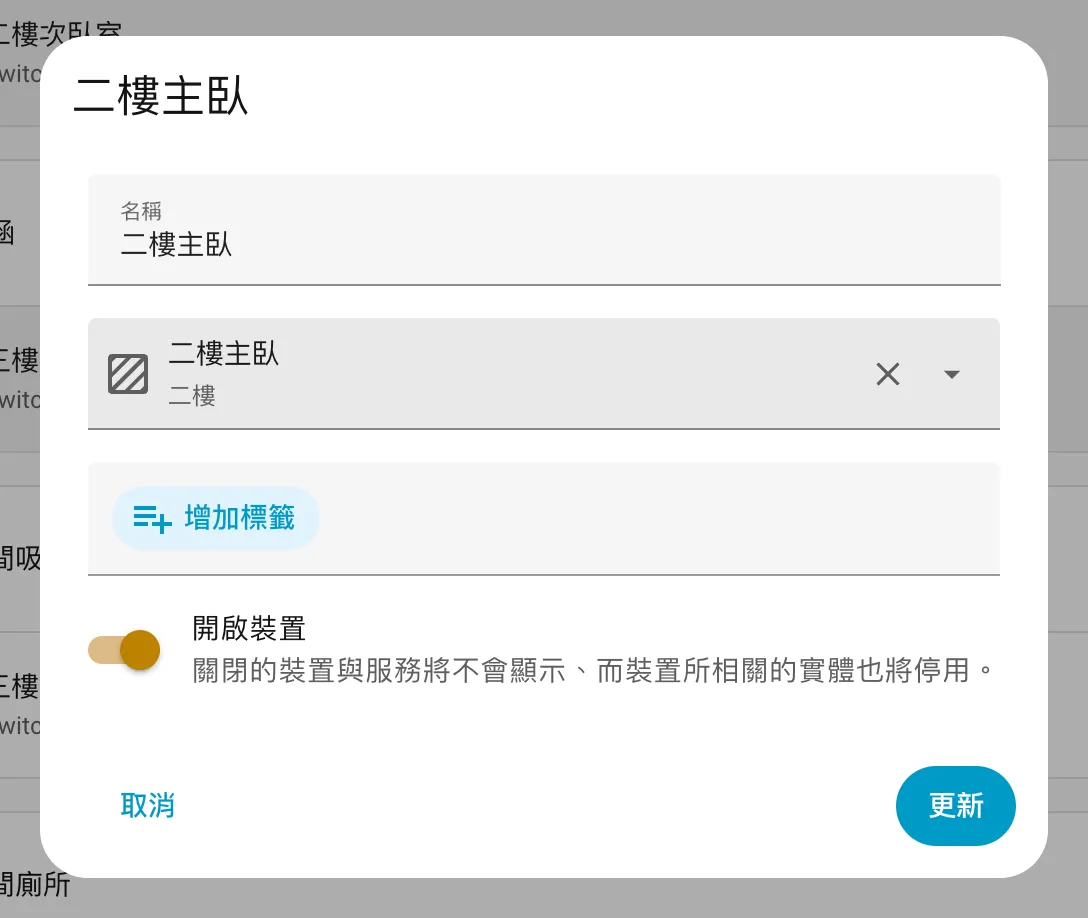Click the 開啟裝置 toggle label text

point(249,629)
